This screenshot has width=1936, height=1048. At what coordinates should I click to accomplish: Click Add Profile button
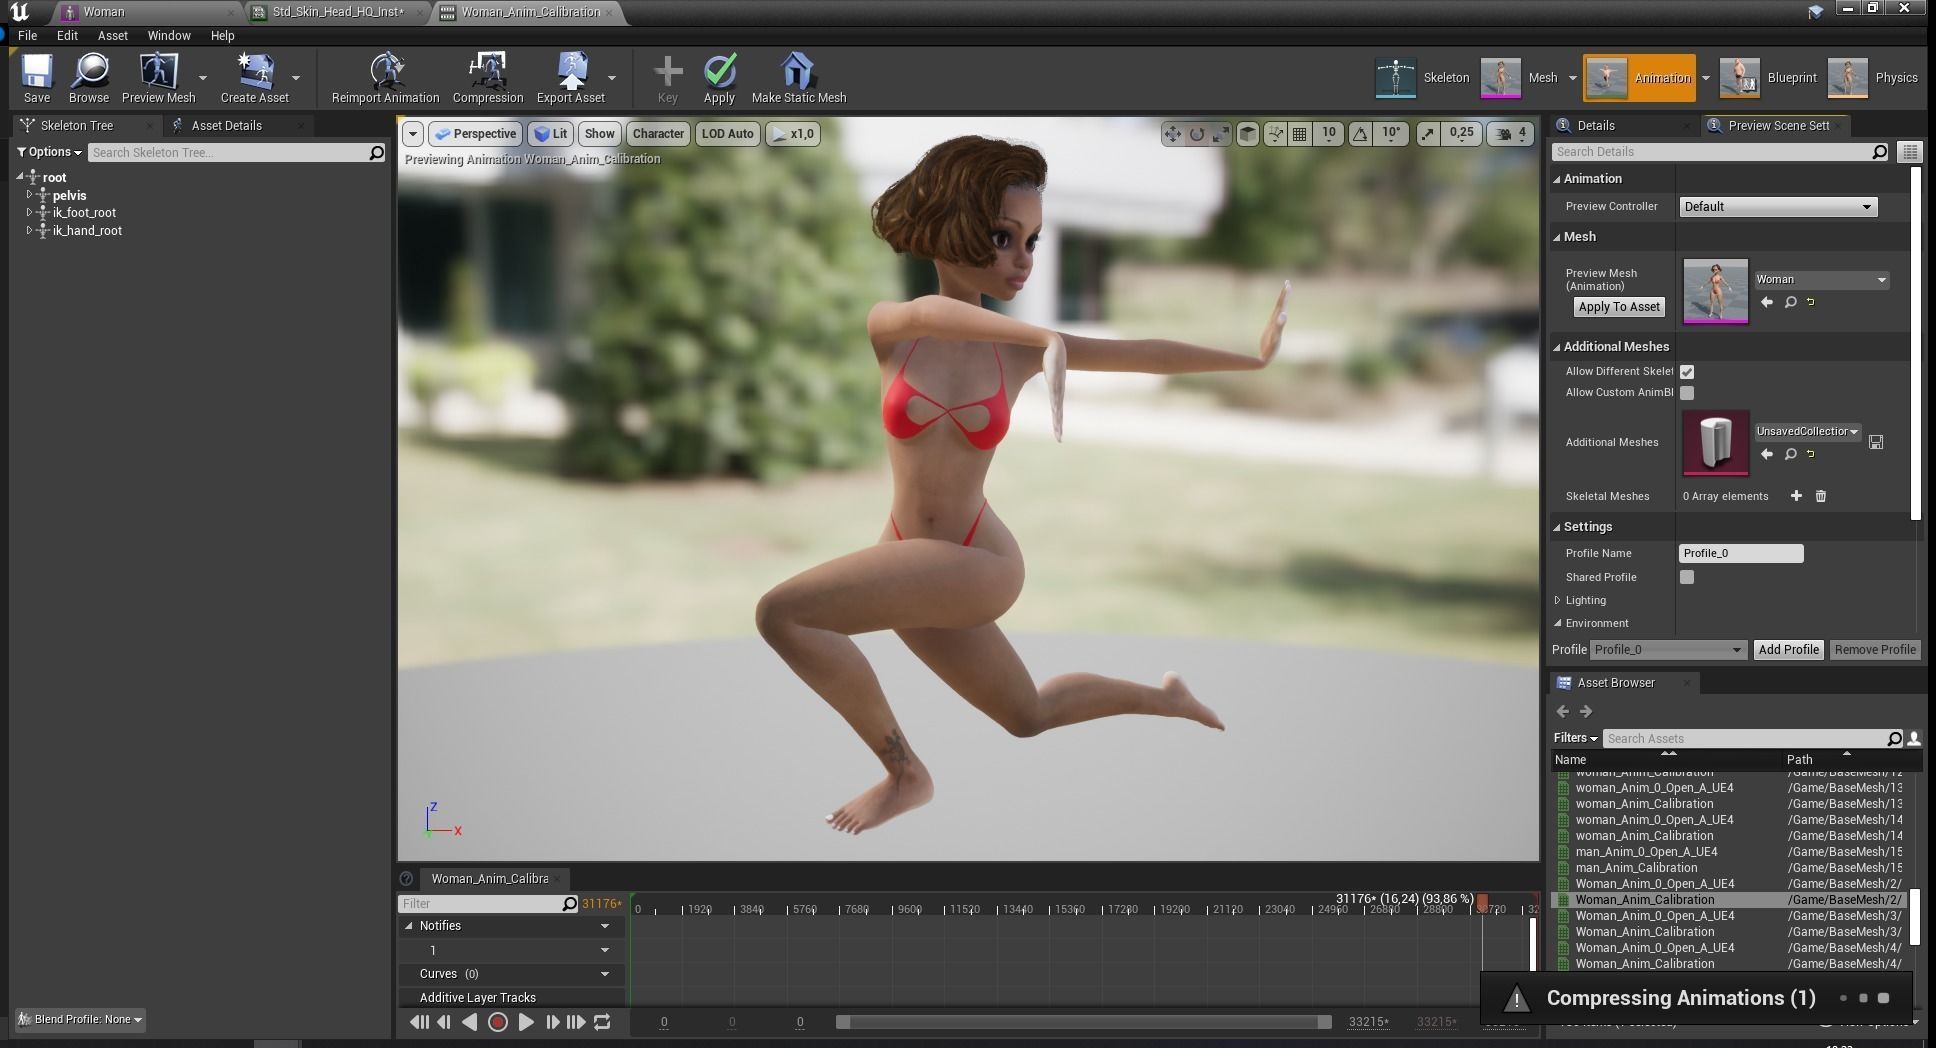(1788, 650)
